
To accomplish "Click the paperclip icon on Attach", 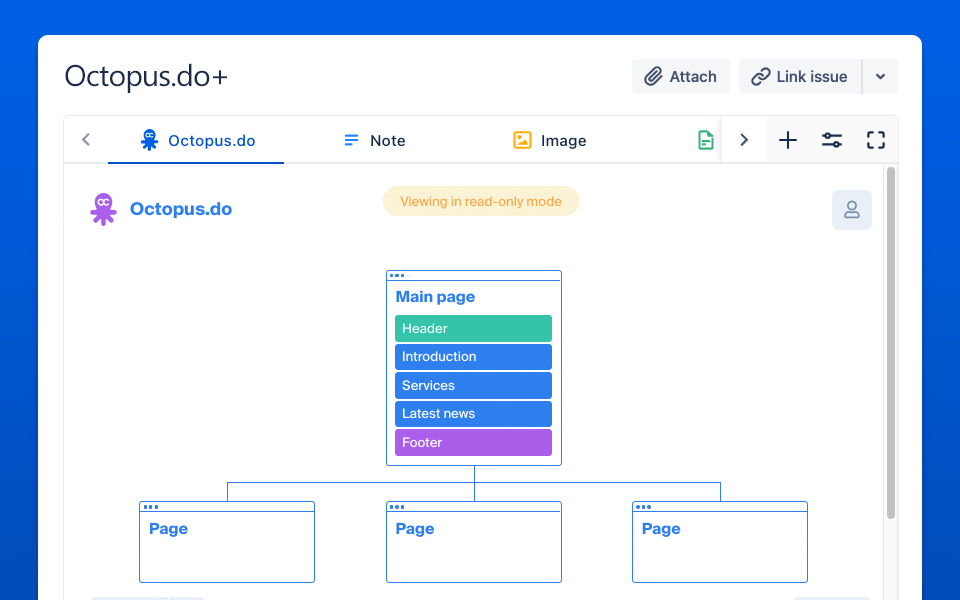I will (x=653, y=77).
